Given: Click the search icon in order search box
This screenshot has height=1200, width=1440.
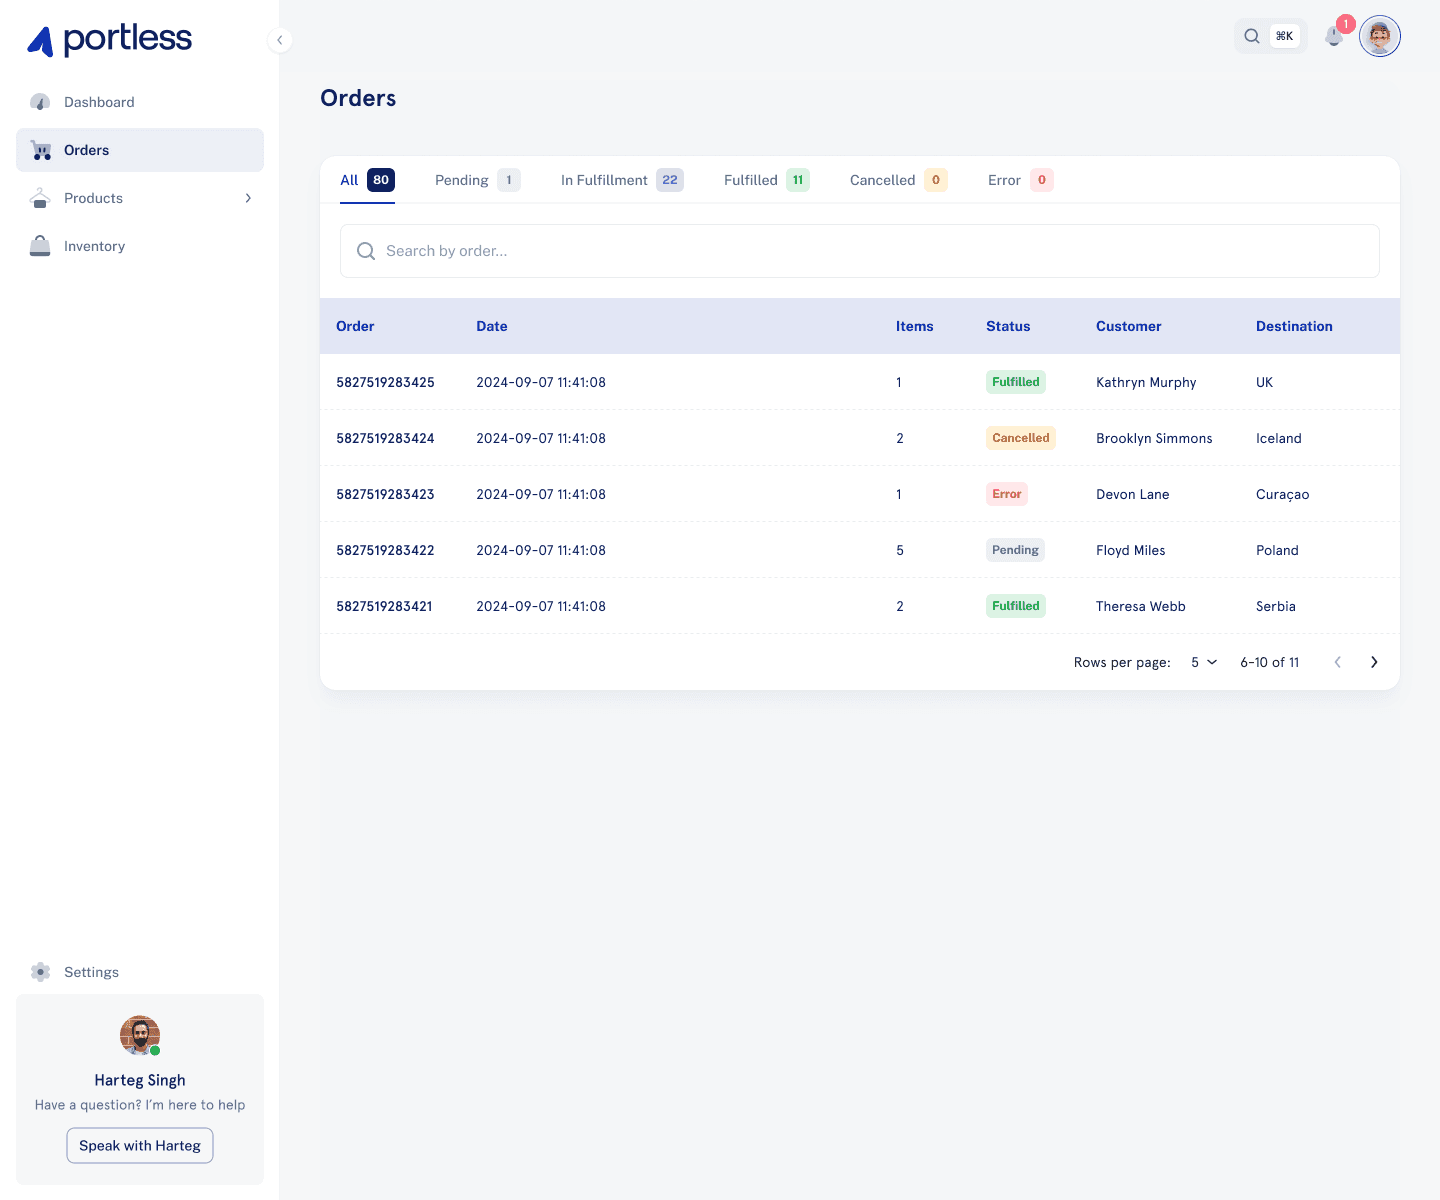Looking at the screenshot, I should [366, 251].
